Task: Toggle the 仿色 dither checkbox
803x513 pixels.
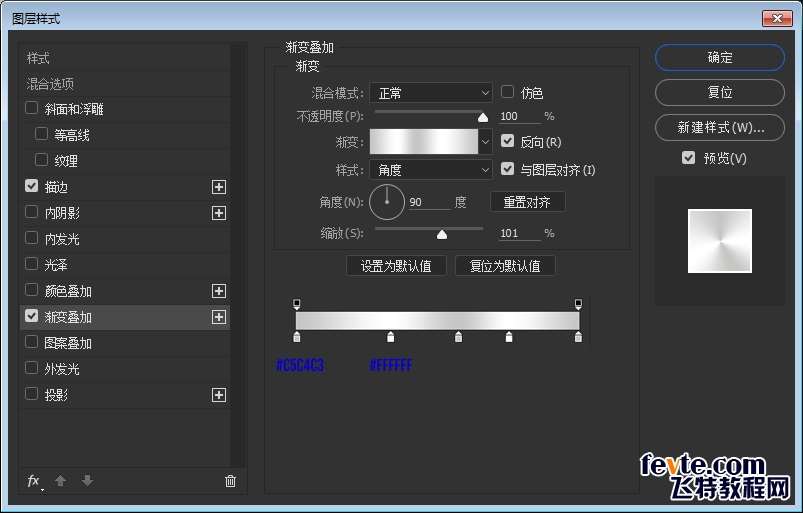Action: (507, 92)
